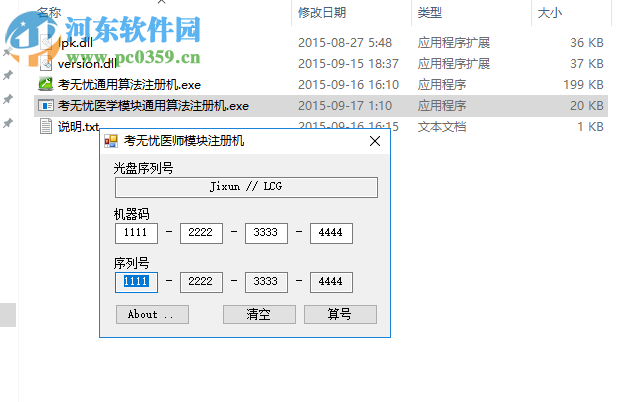Viewport: 636px width, 402px height.
Task: Click the date 2015-08-27 5:48
Action: pos(345,43)
